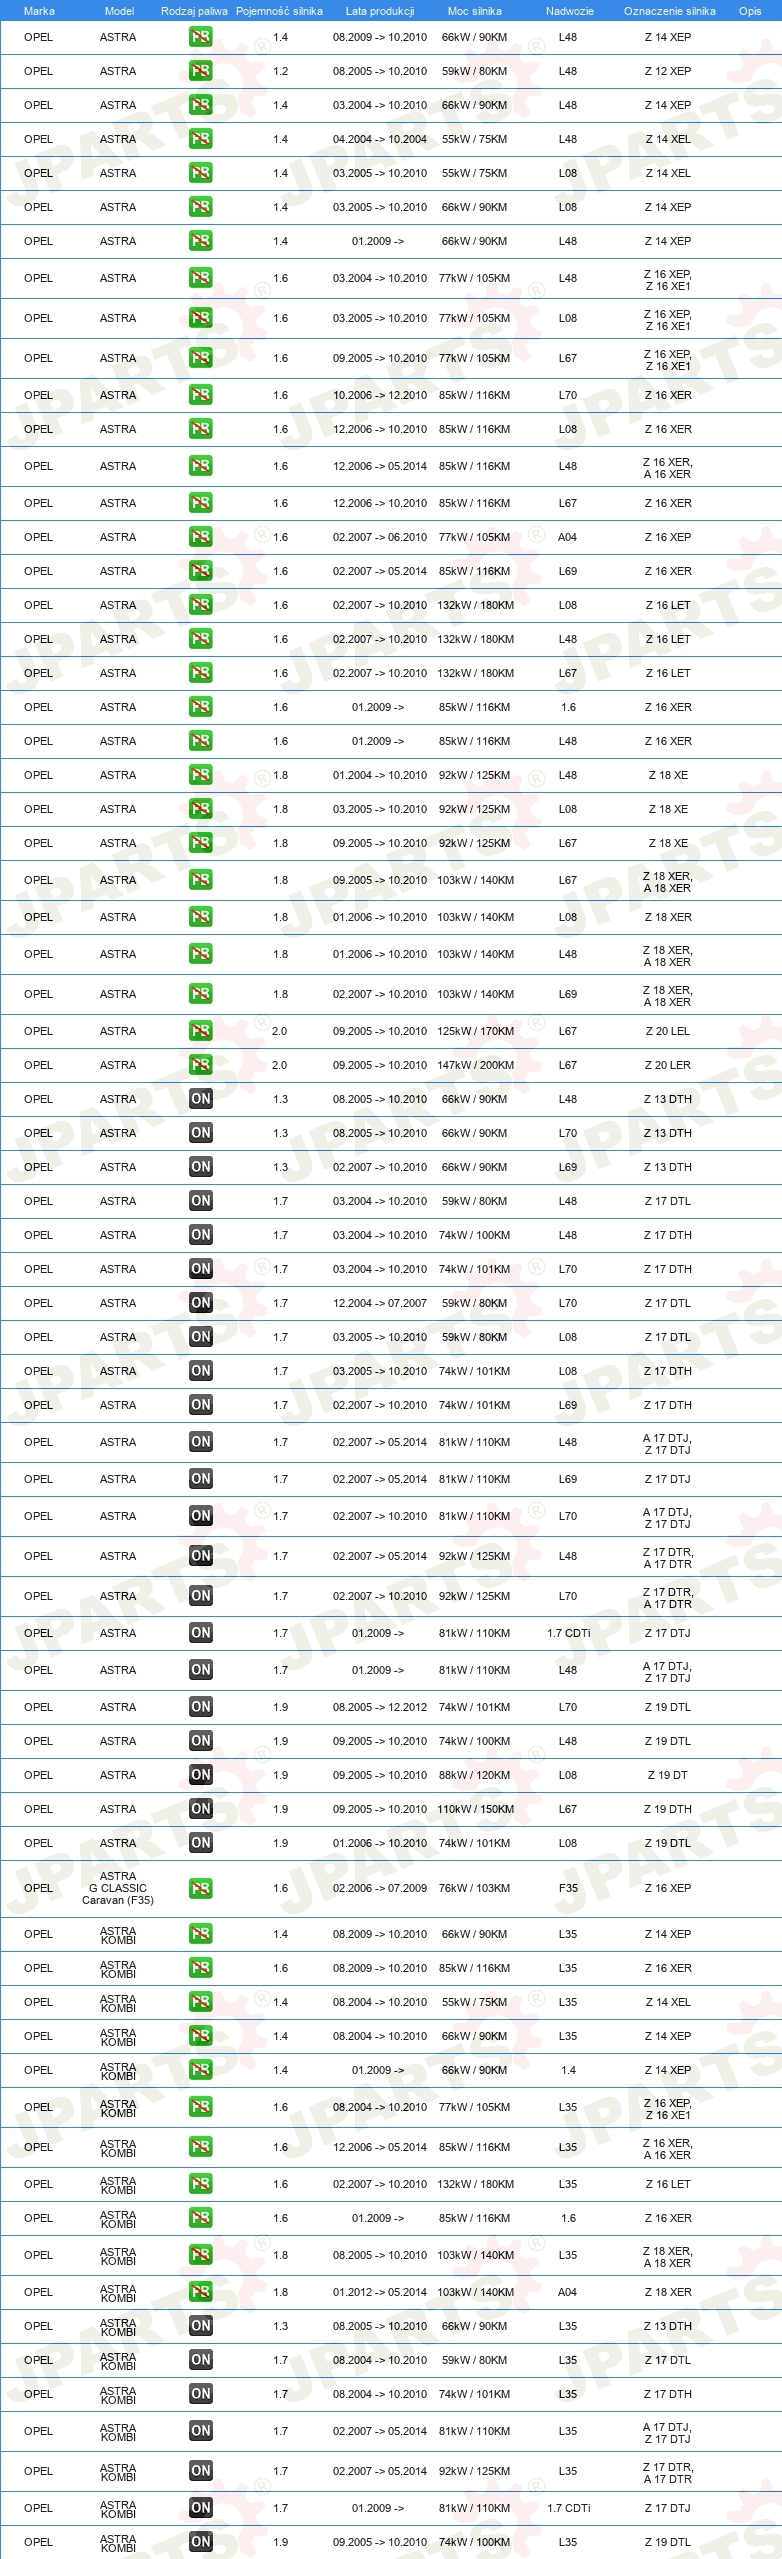This screenshot has width=782, height=2559.
Task: Click the ON icon for 12.2004 -> 07.2007 row
Action: 200,1303
